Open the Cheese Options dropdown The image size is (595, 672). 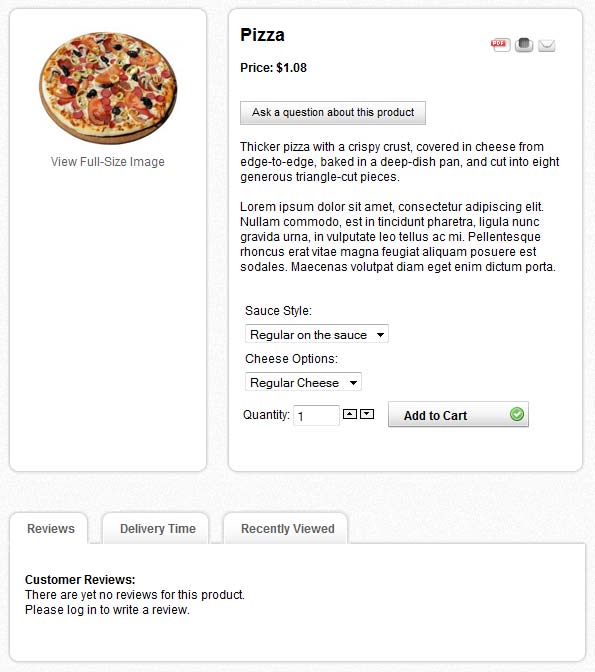(303, 382)
